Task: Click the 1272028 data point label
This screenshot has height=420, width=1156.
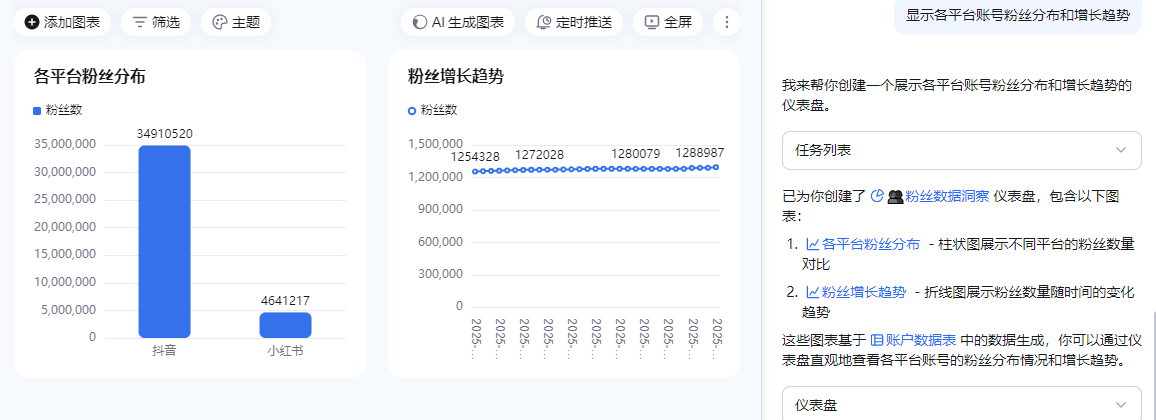Action: coord(539,155)
